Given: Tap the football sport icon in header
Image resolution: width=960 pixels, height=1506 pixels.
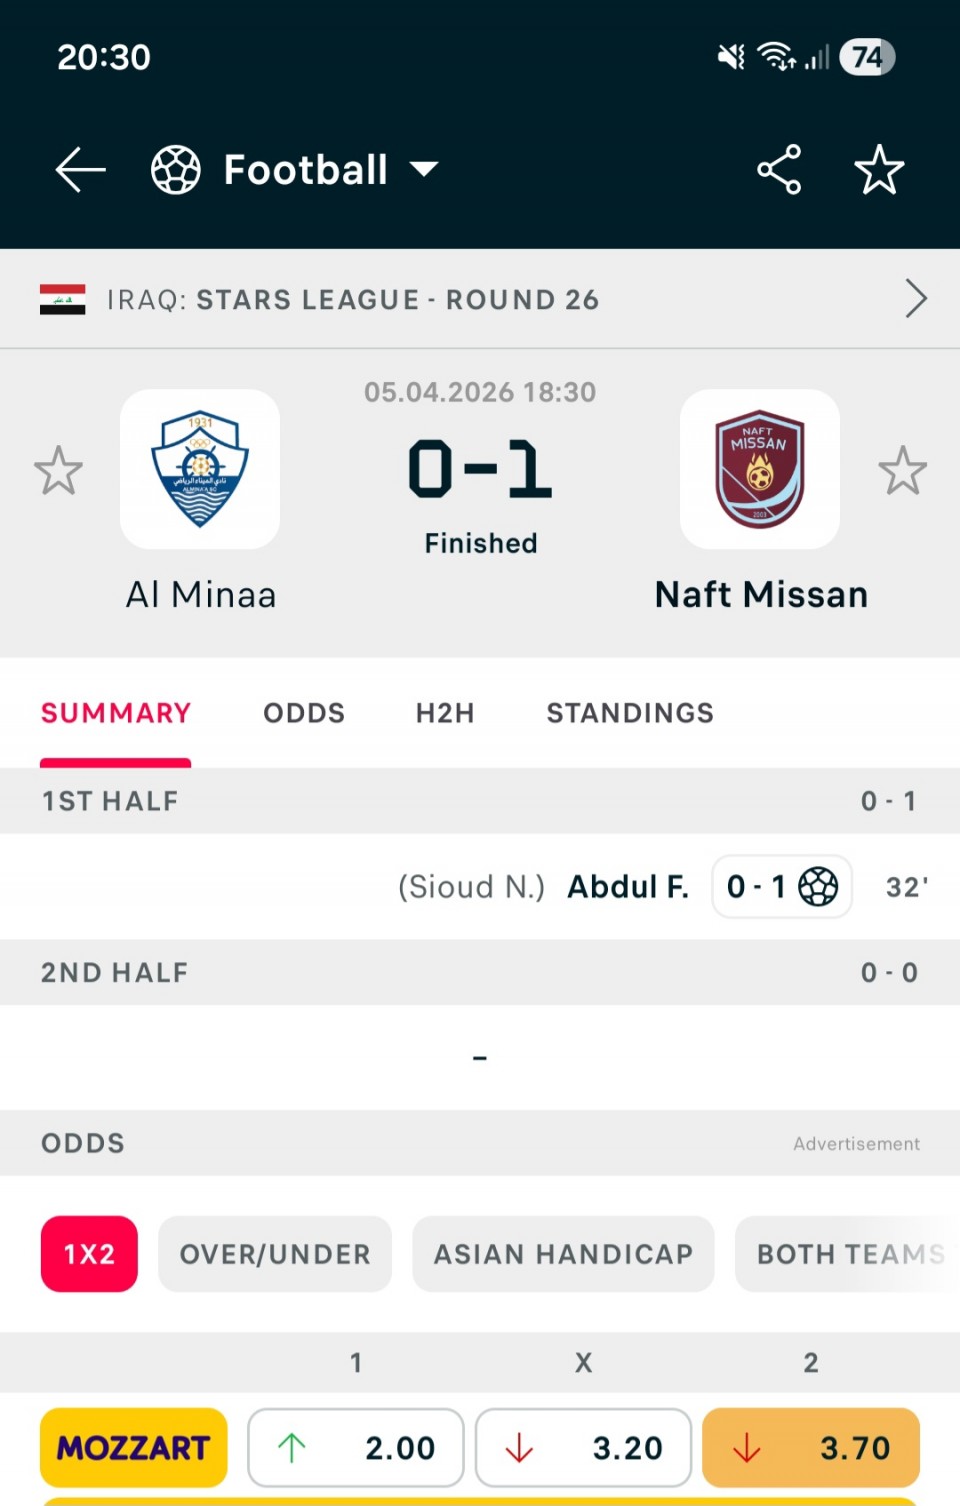Looking at the screenshot, I should pos(176,170).
